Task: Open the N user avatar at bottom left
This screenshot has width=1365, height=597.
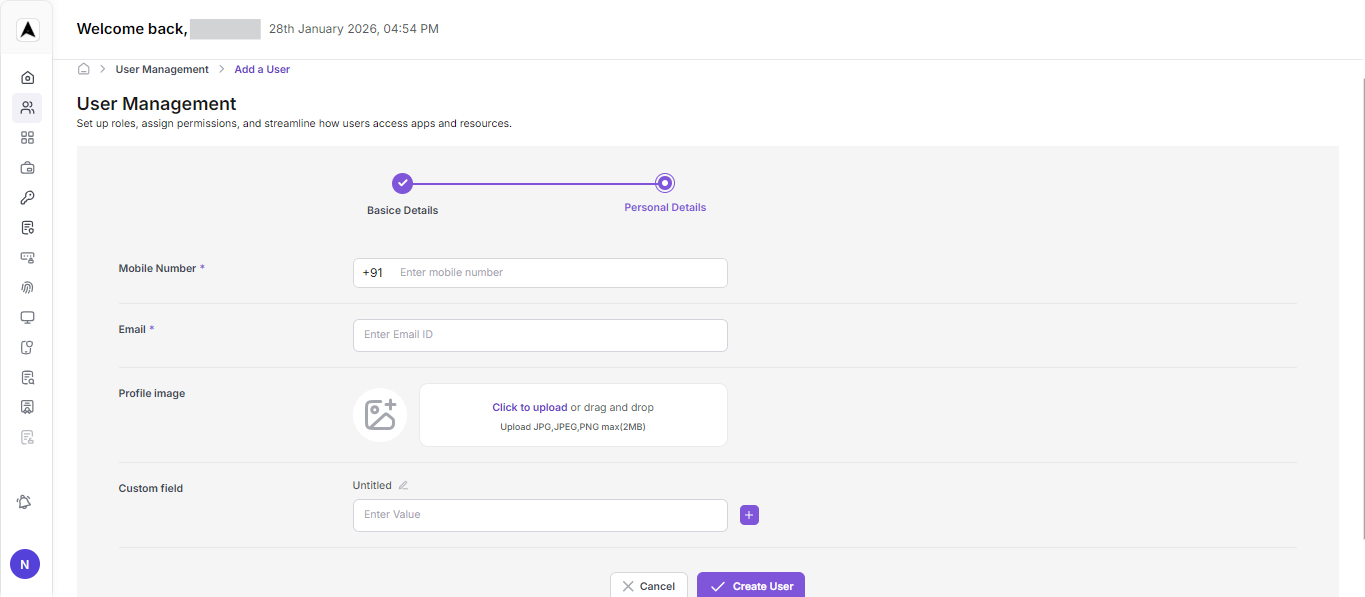Action: [24, 563]
